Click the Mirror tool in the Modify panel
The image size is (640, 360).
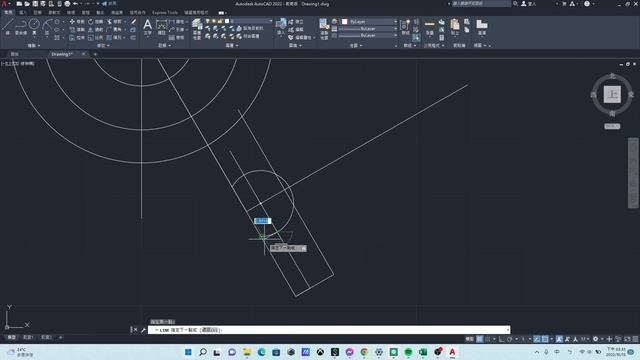click(x=95, y=29)
